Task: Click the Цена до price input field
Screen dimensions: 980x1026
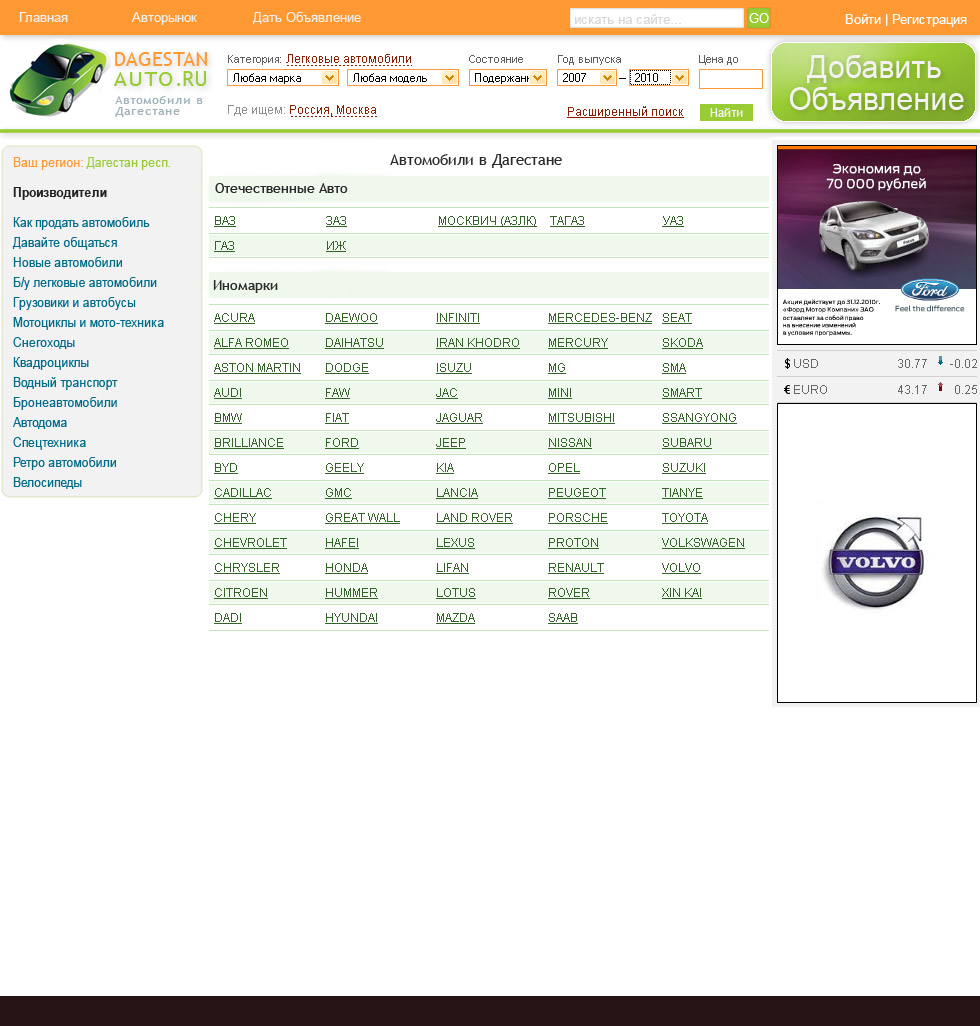Action: 731,79
